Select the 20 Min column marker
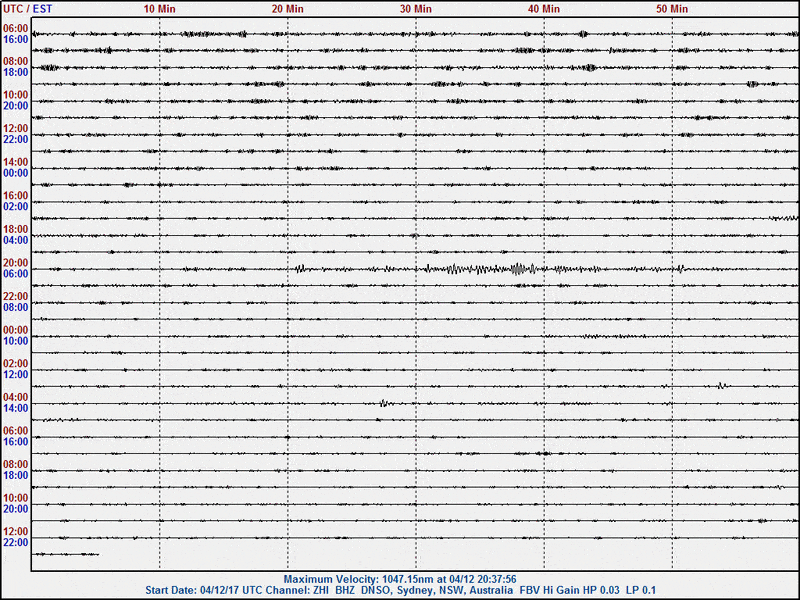Viewport: 800px width, 600px height. pos(288,8)
